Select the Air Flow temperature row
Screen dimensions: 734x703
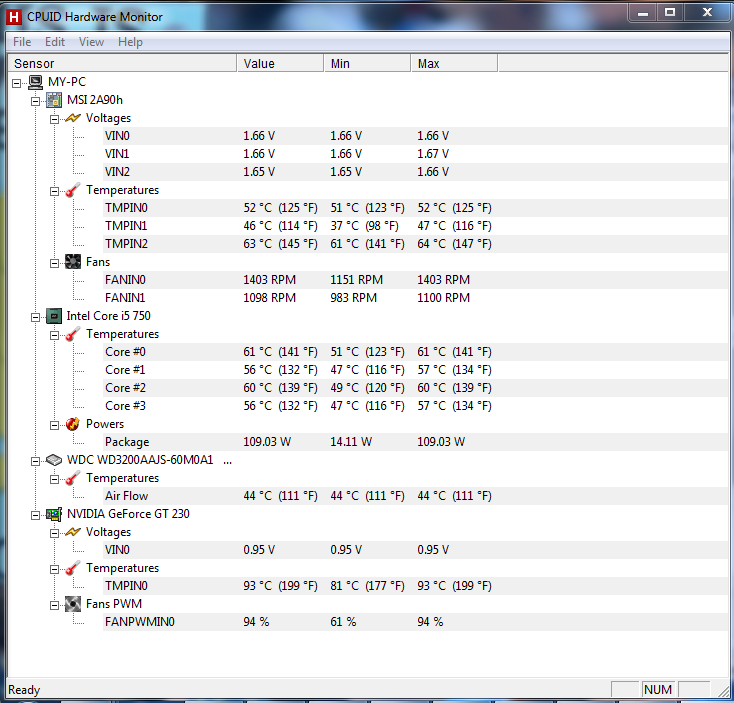pyautogui.click(x=415, y=496)
